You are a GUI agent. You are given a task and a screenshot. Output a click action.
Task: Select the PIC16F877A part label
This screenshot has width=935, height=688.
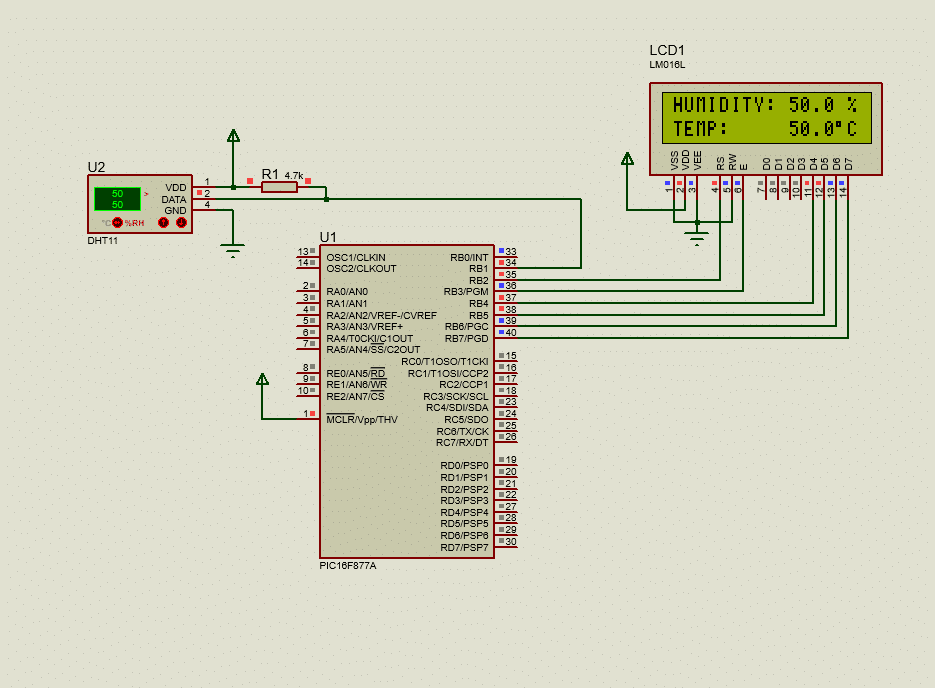click(x=348, y=566)
